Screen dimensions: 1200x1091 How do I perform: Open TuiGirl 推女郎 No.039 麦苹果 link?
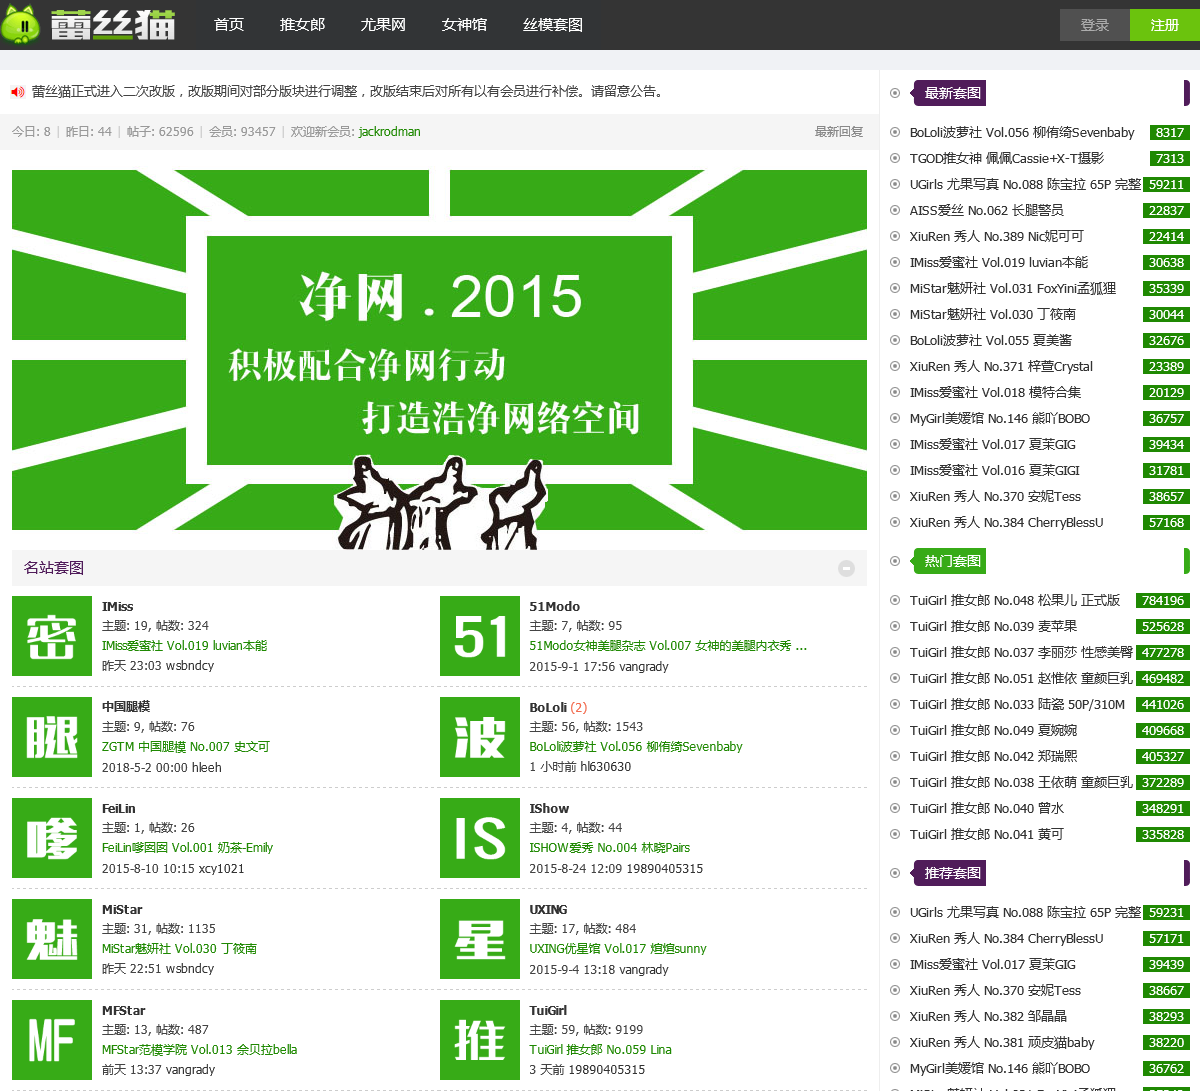pyautogui.click(x=993, y=626)
